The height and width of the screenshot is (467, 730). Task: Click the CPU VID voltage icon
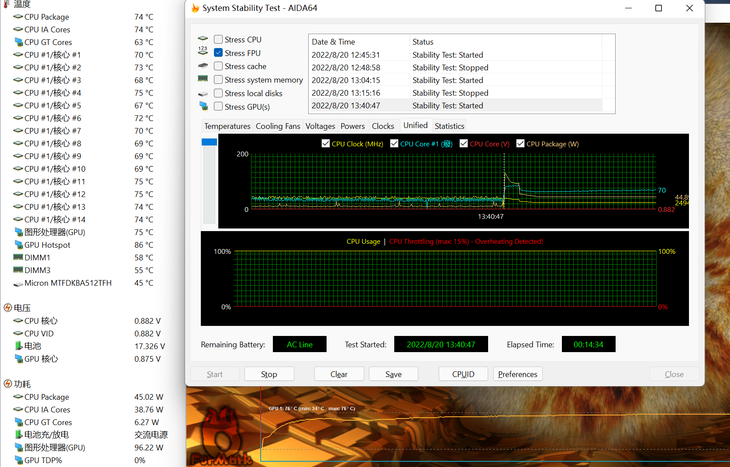(x=18, y=333)
